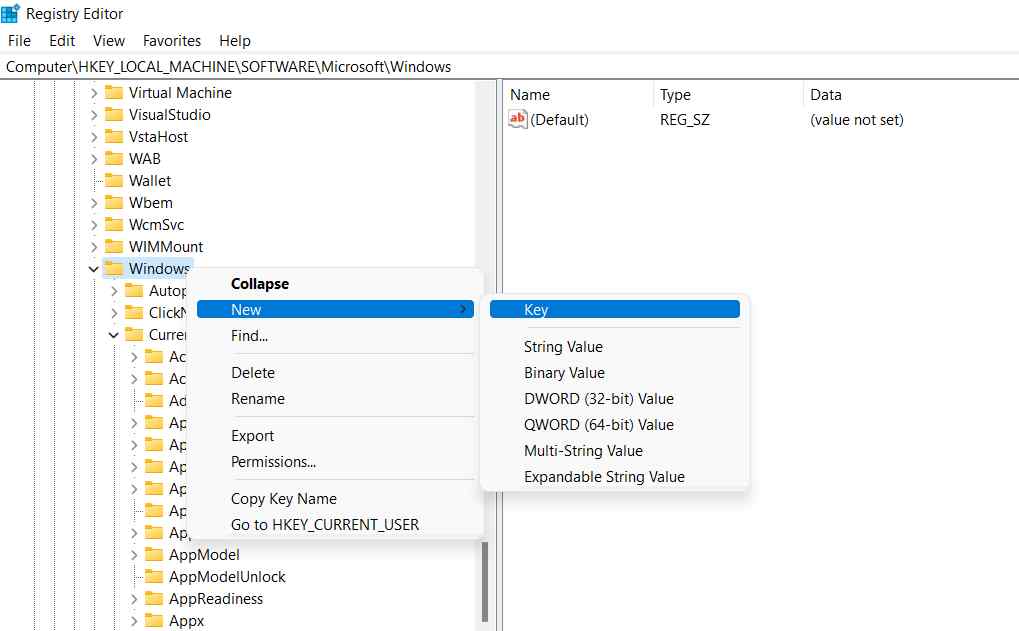Click the Type column header
The image size is (1019, 631).
point(728,95)
